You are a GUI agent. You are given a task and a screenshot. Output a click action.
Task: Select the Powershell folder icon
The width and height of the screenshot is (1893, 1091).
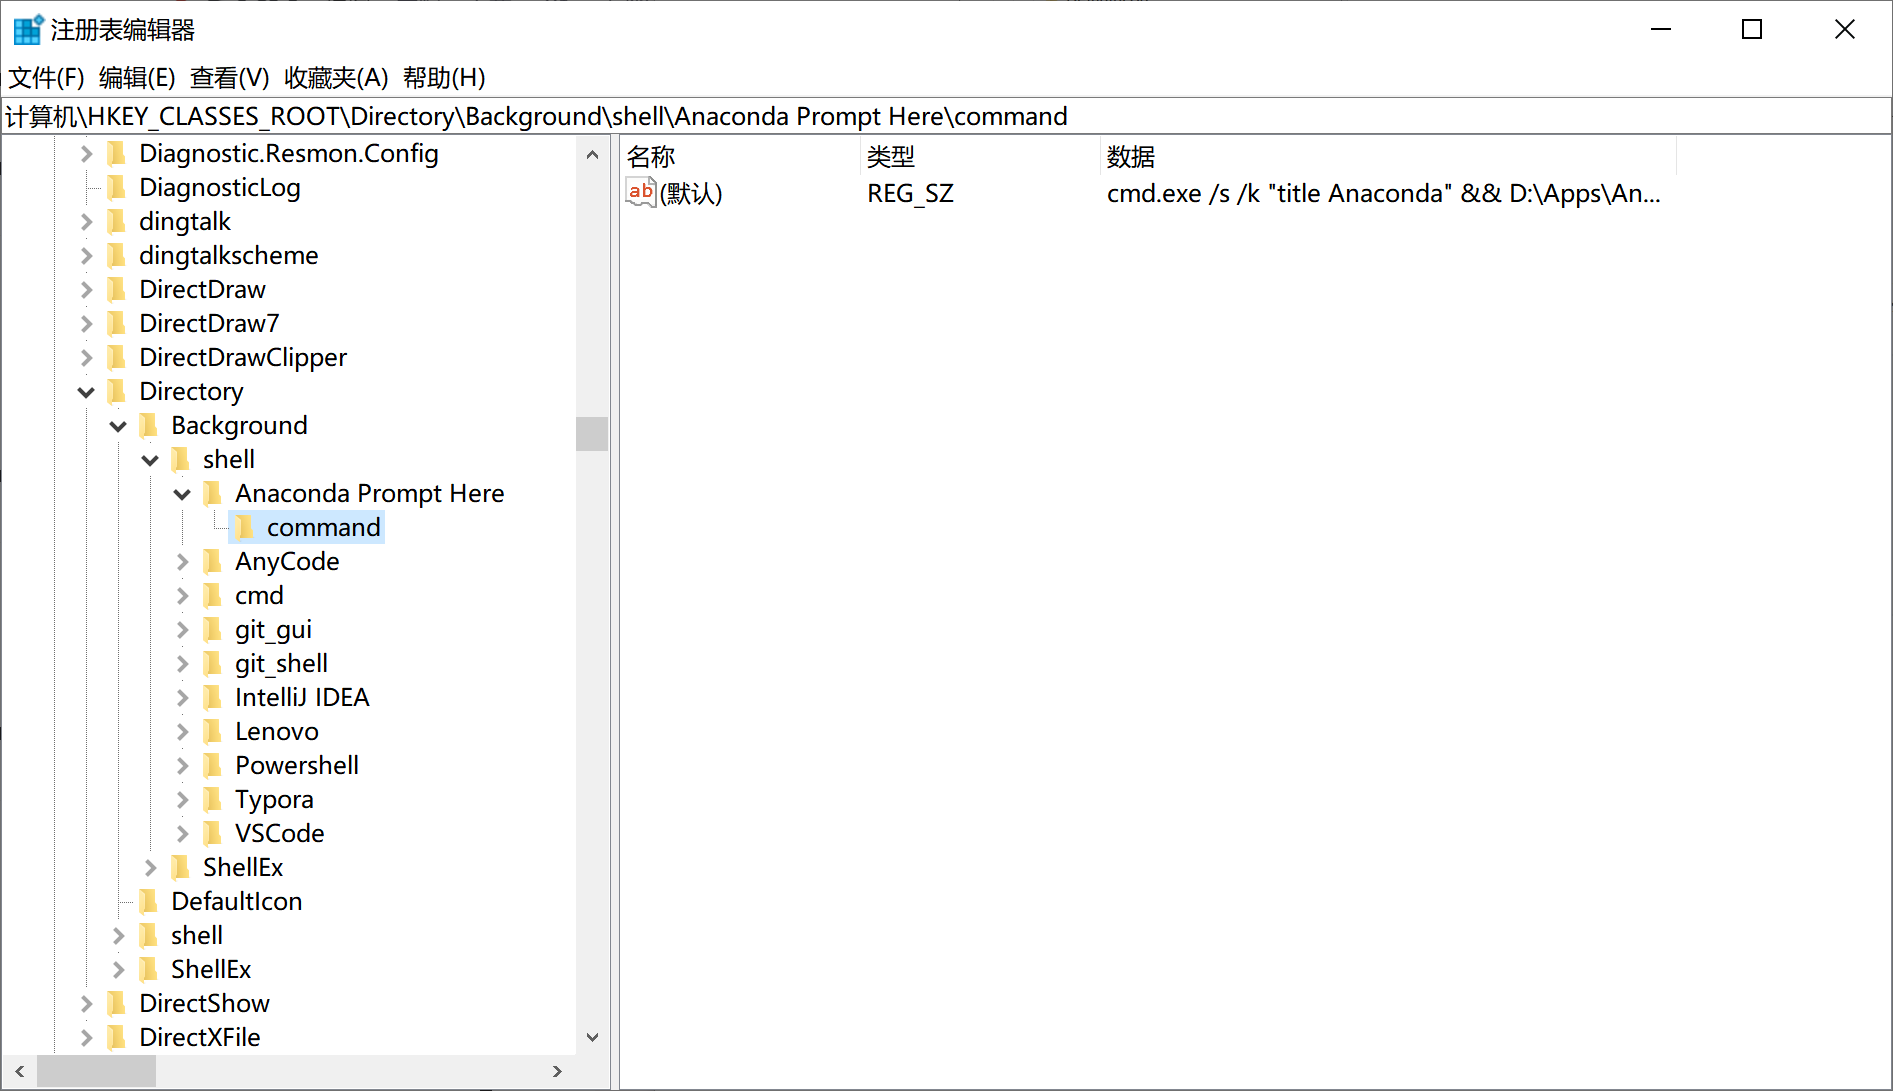tap(213, 765)
